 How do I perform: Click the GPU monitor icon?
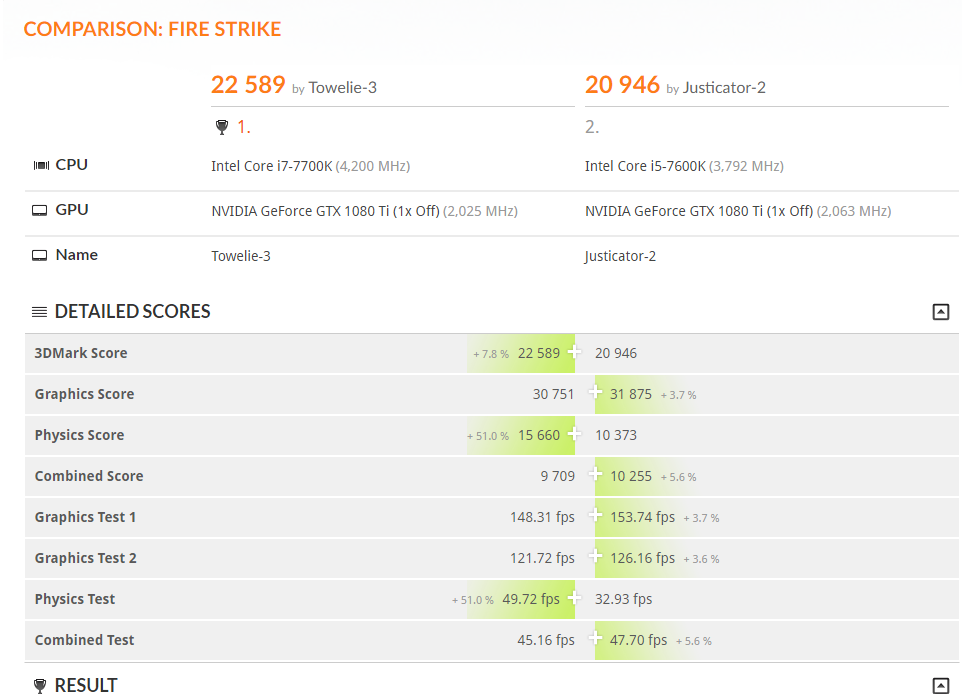(x=40, y=210)
